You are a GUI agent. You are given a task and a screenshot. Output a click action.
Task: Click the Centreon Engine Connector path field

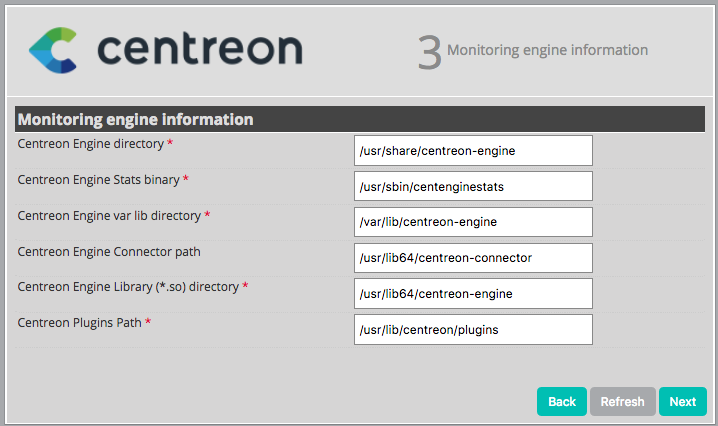tap(473, 258)
